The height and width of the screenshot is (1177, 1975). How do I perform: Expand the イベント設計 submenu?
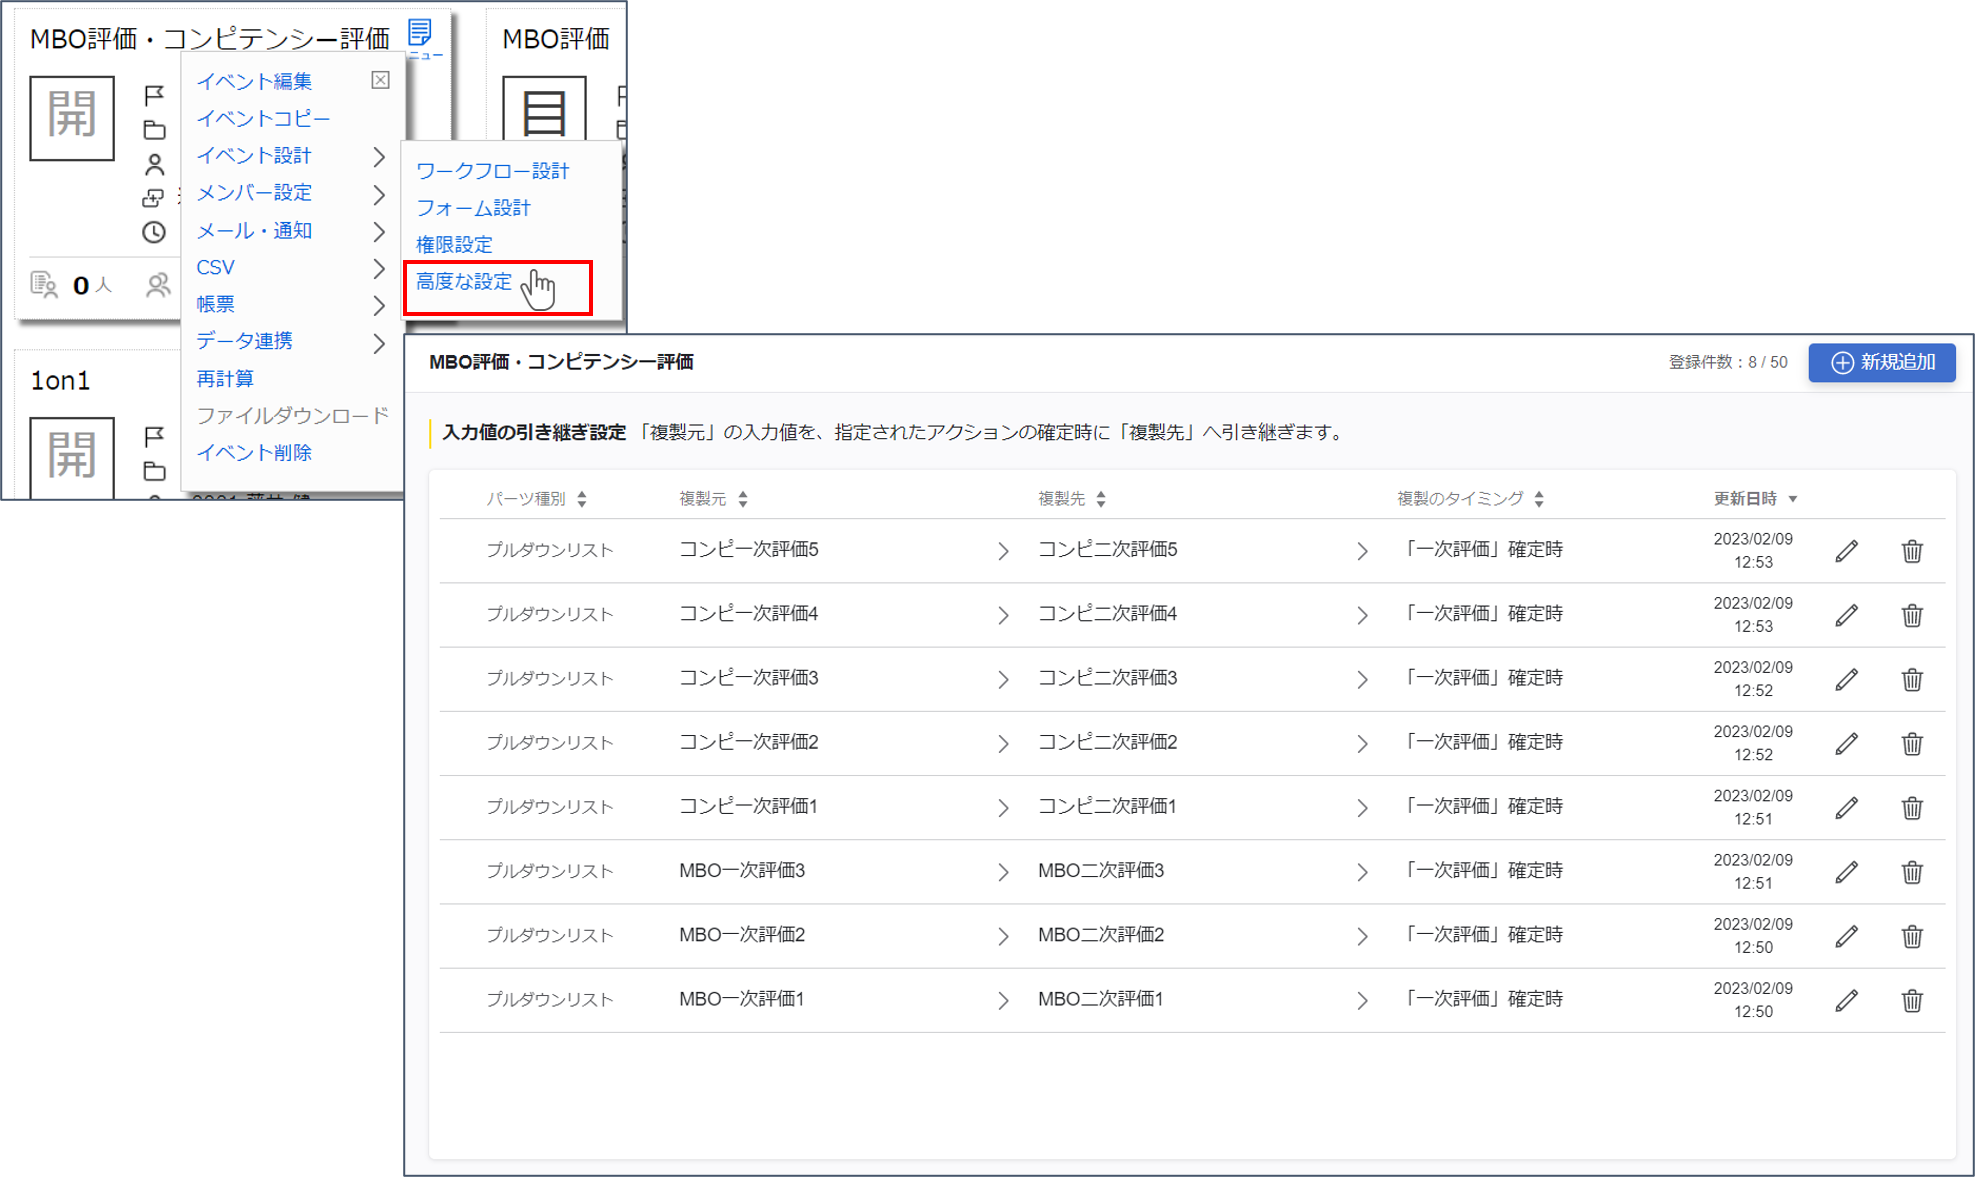379,157
